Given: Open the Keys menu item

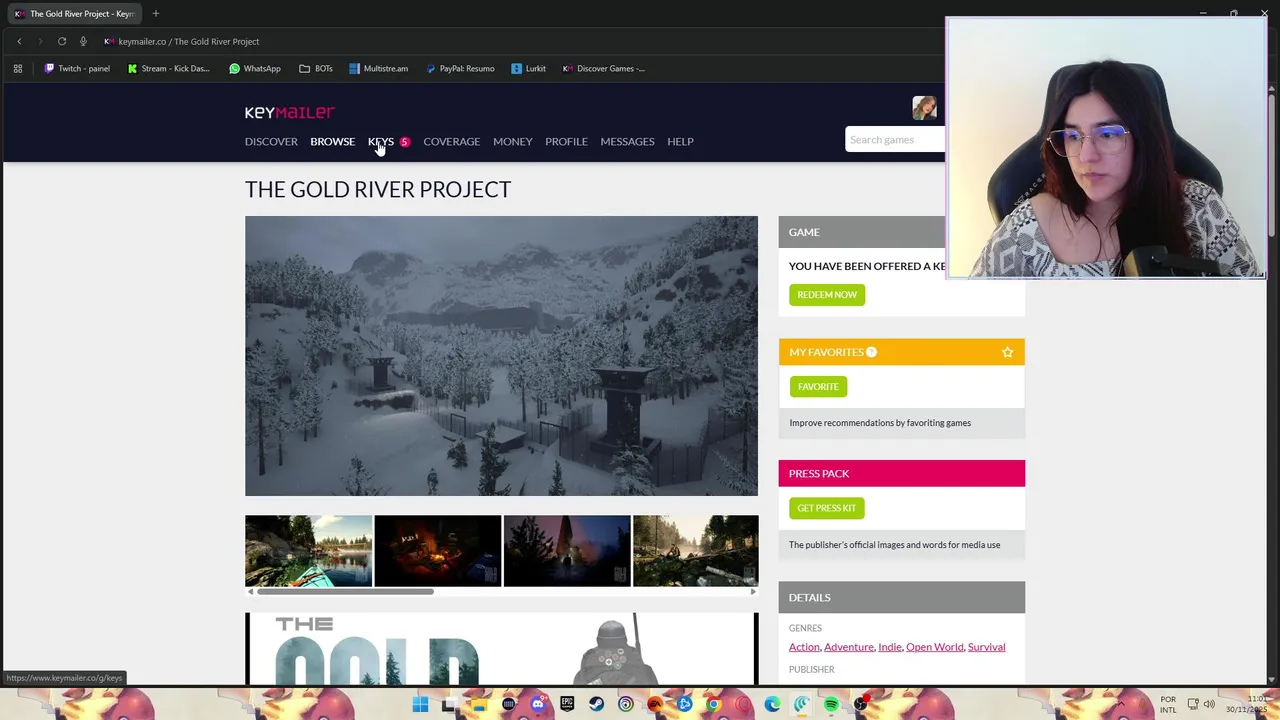Looking at the screenshot, I should pos(381,141).
